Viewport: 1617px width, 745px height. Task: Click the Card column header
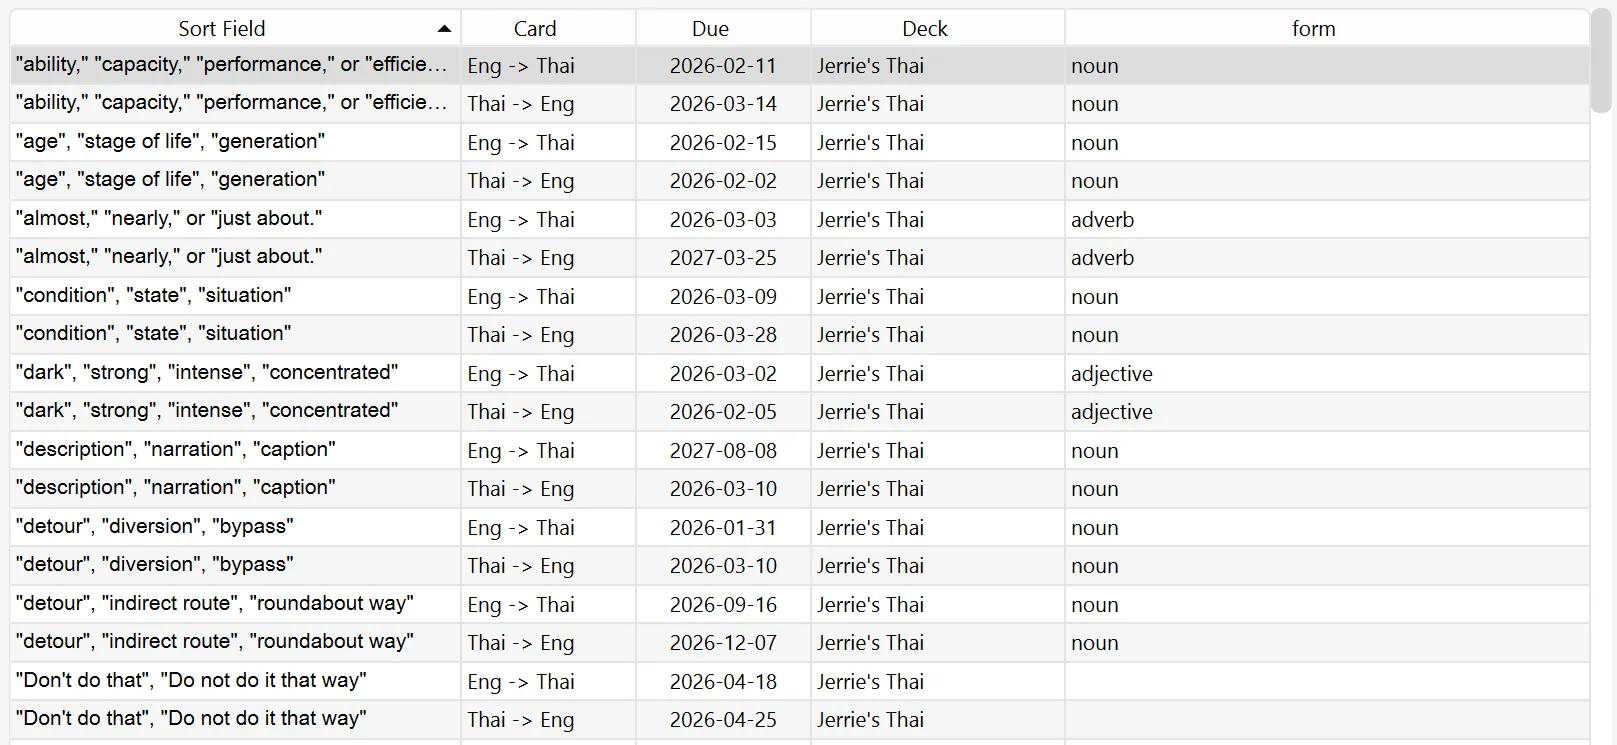pyautogui.click(x=535, y=29)
